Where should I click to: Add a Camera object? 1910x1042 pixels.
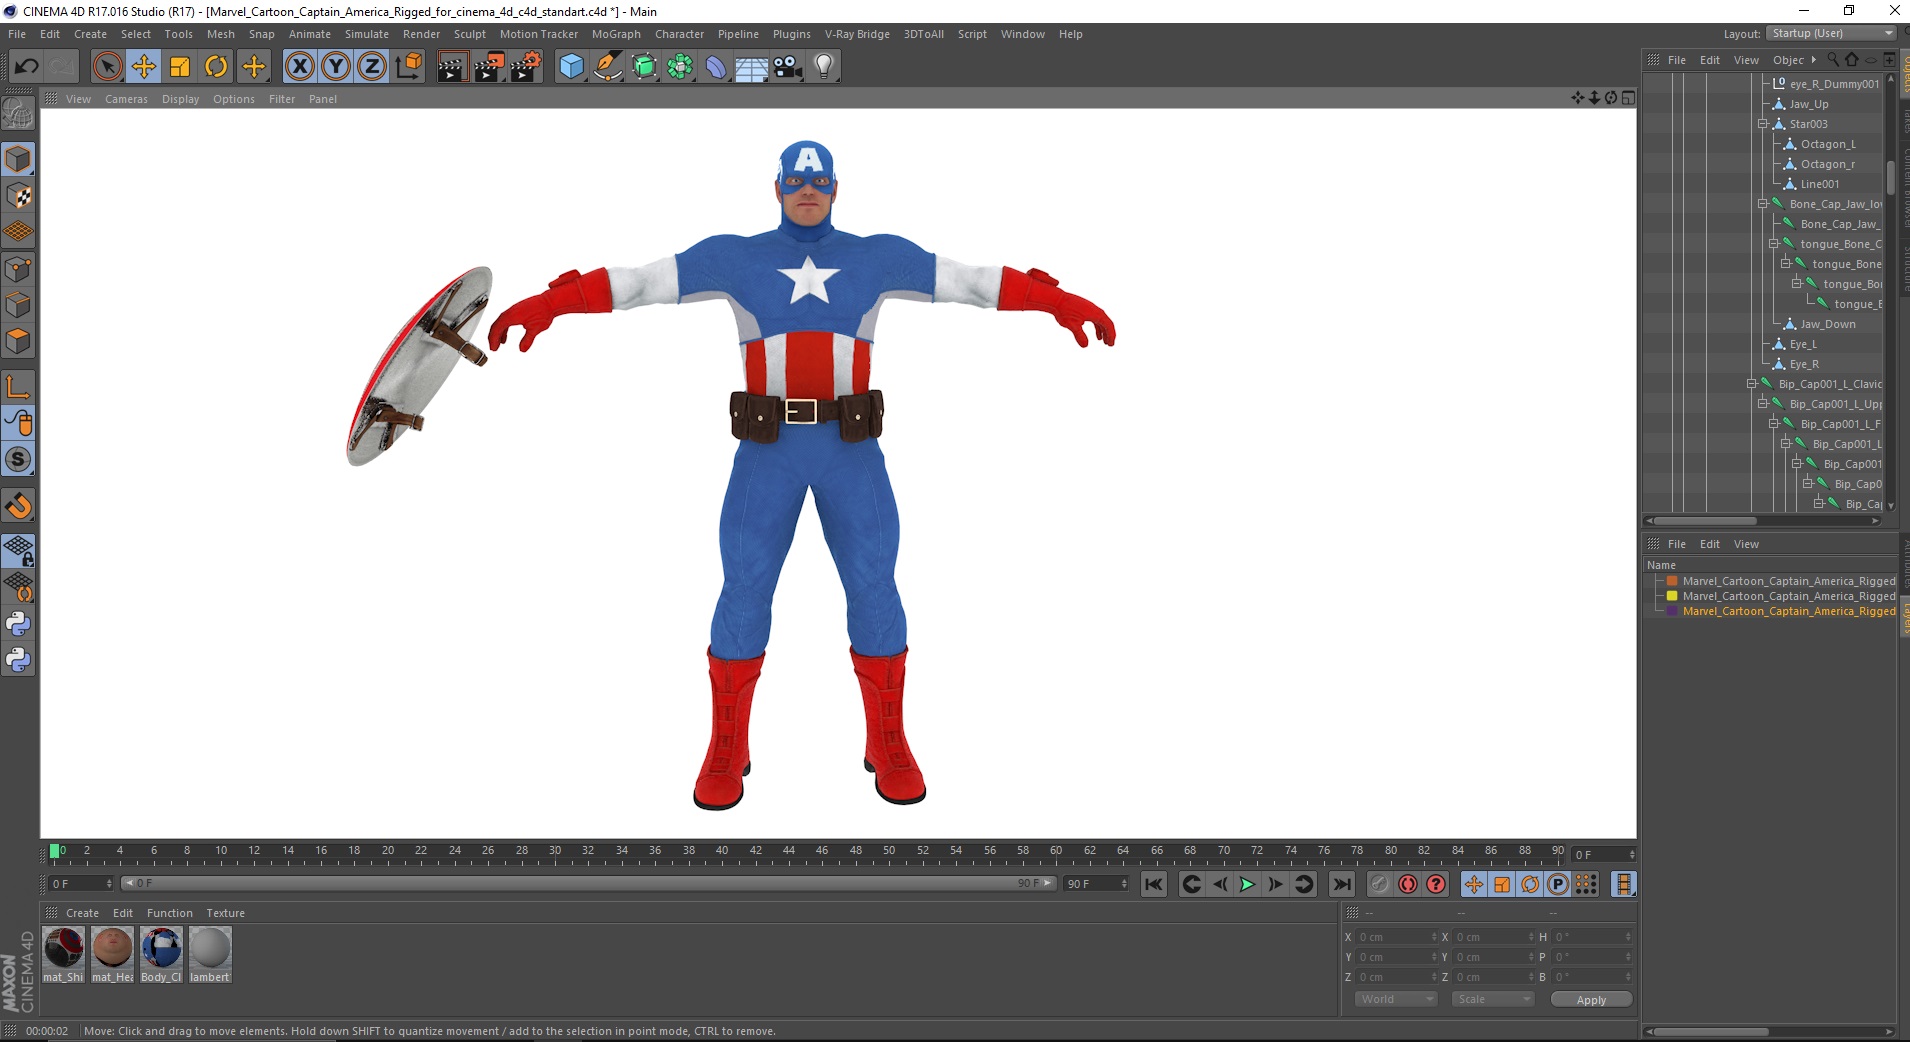[788, 67]
